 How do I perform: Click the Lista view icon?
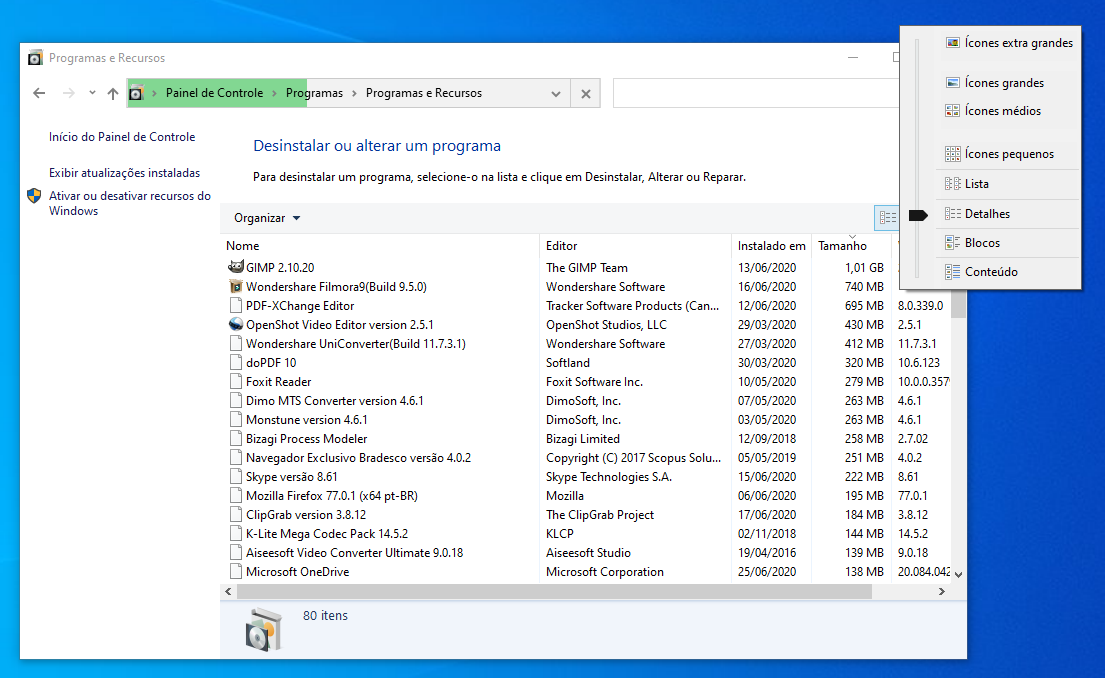(952, 183)
